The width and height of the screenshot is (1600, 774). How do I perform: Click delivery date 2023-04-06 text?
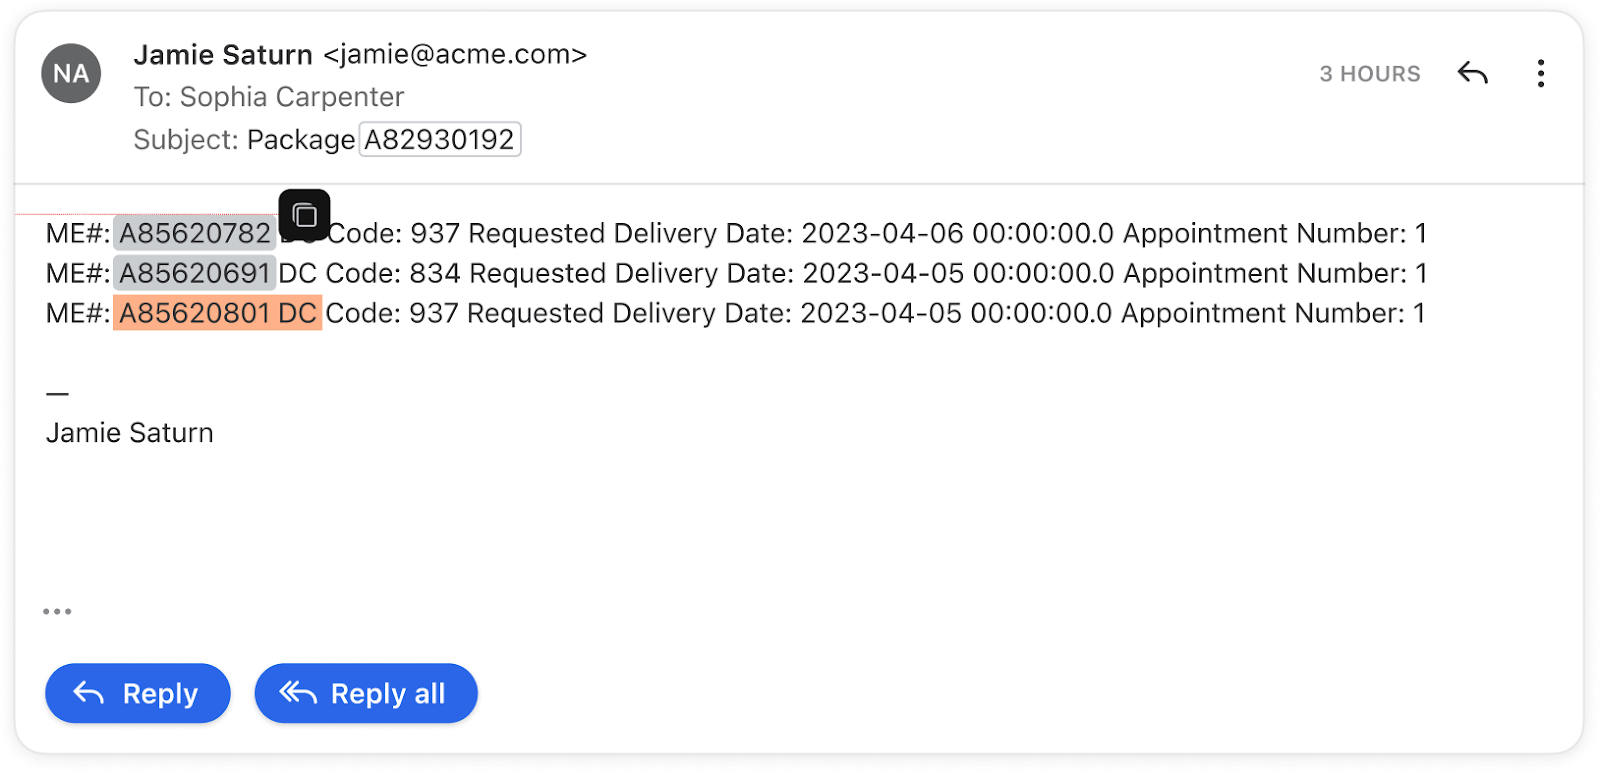tap(883, 233)
